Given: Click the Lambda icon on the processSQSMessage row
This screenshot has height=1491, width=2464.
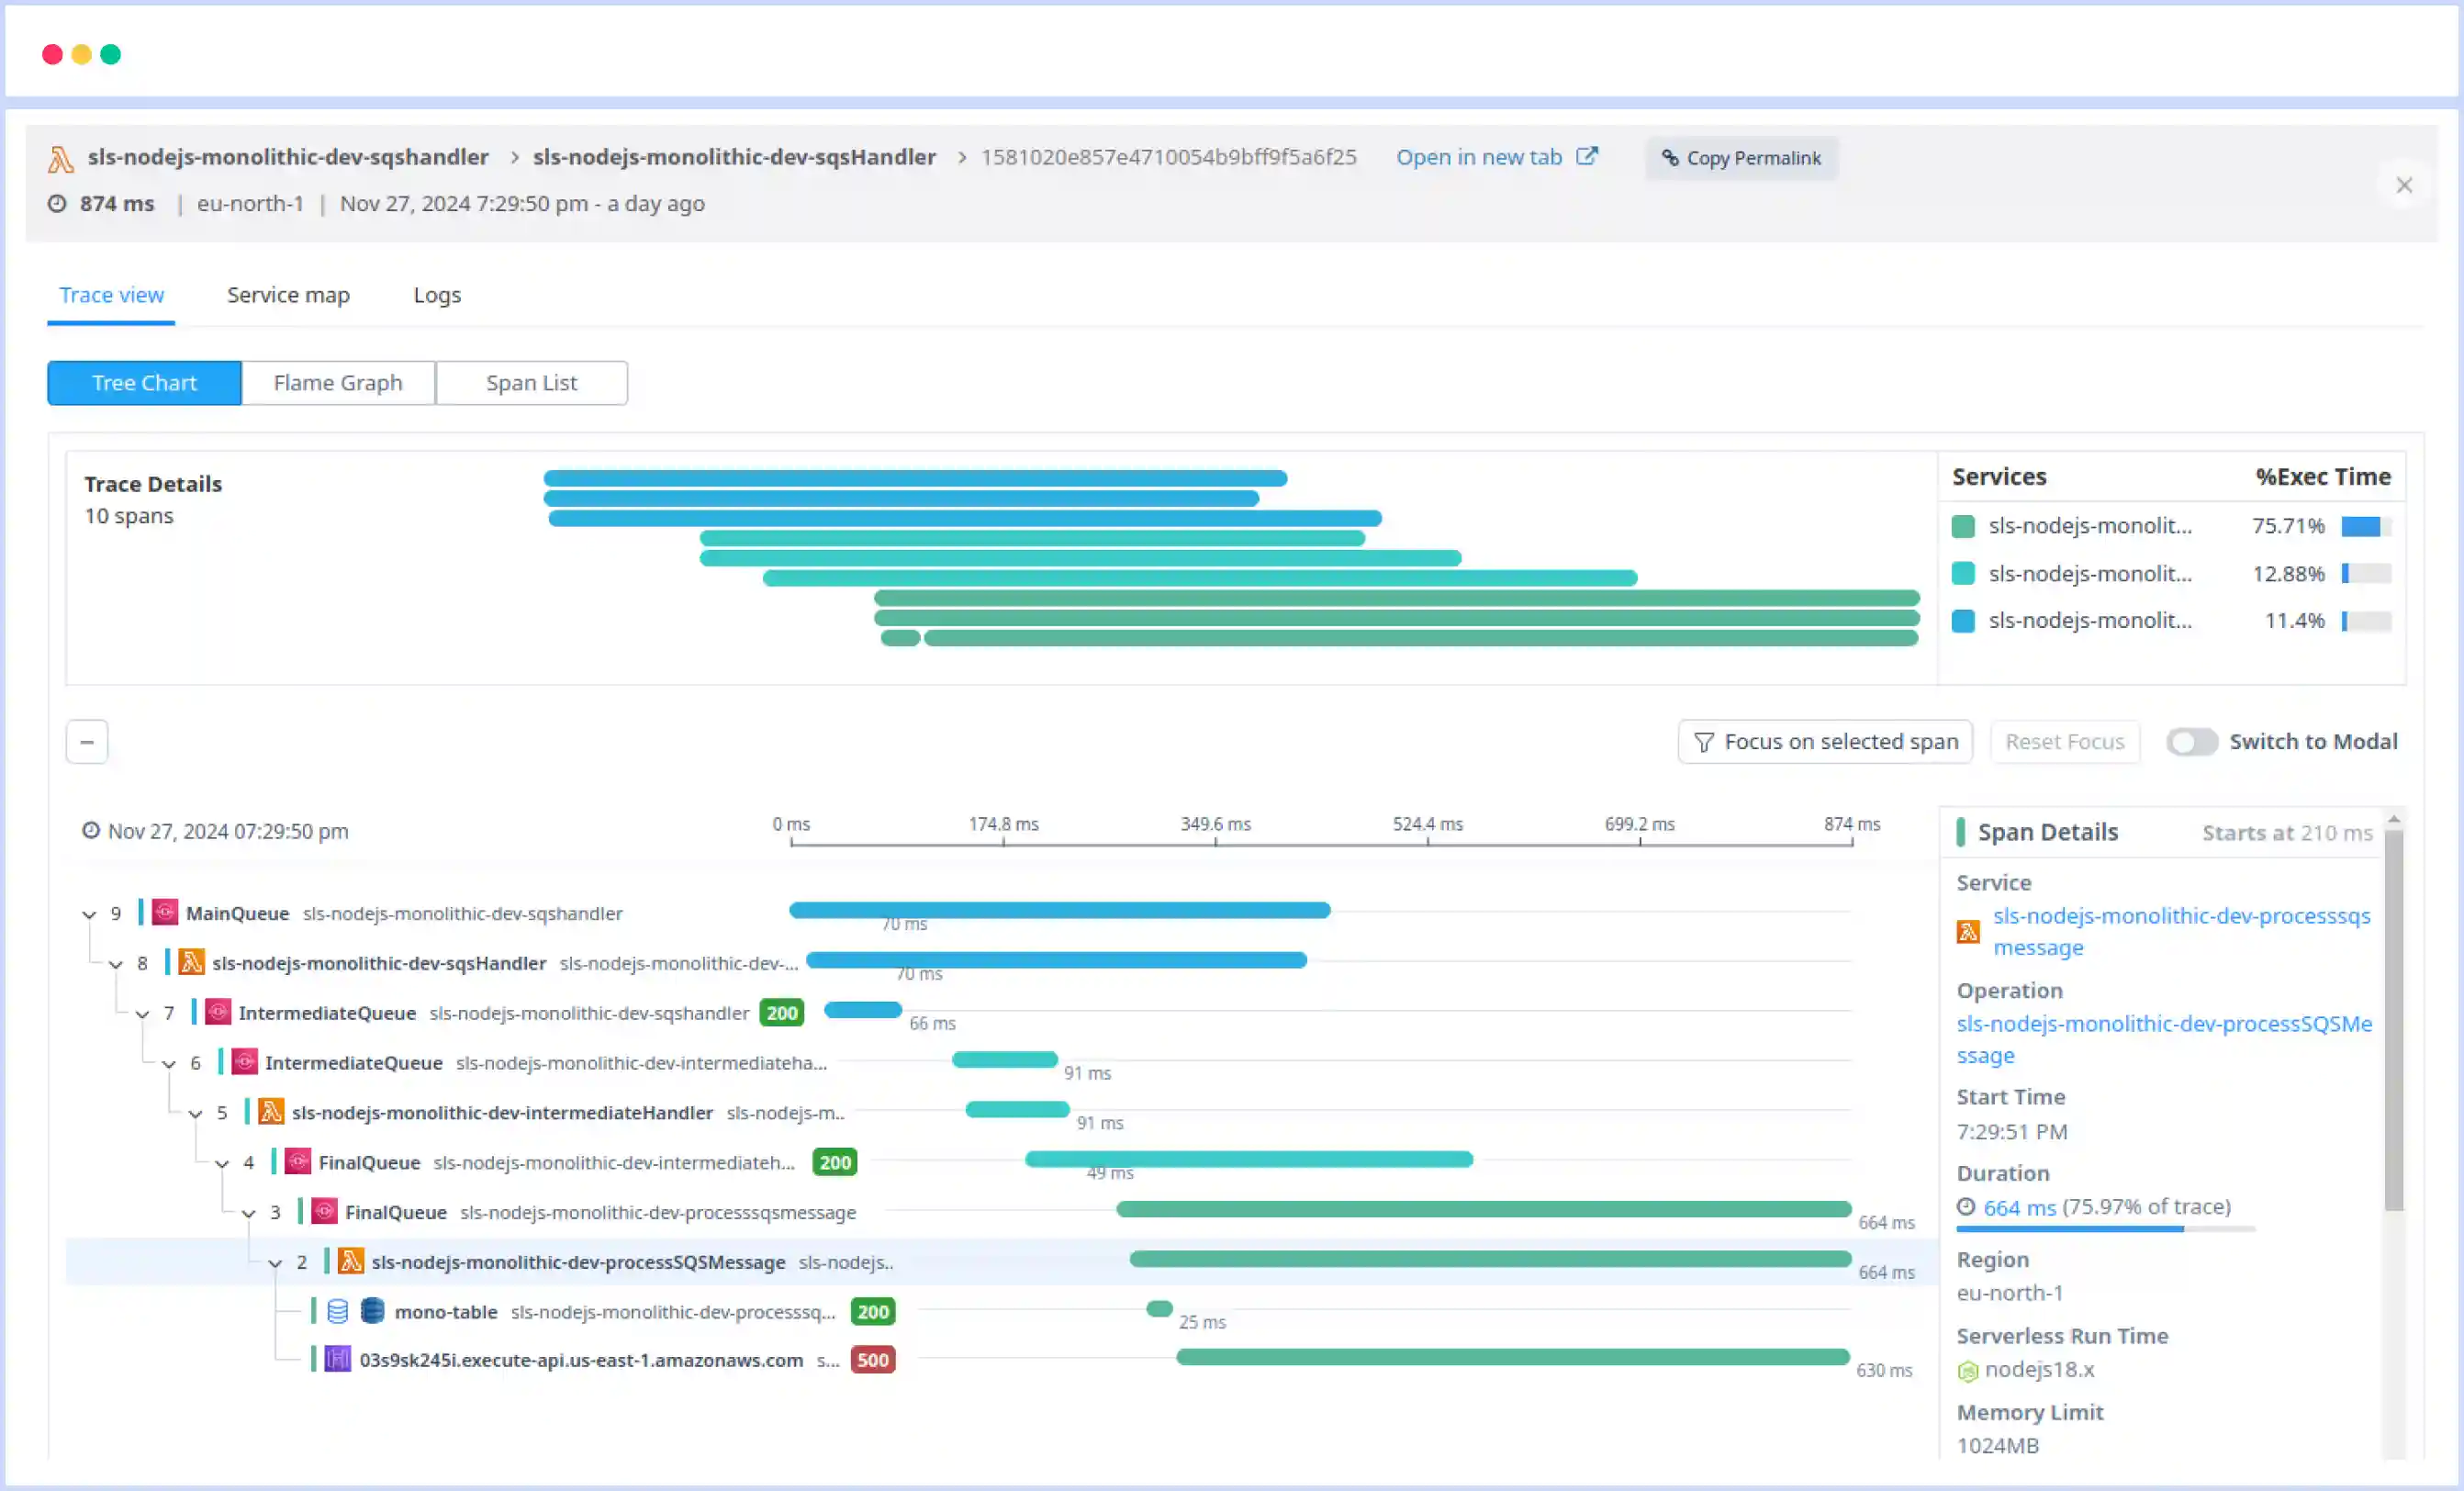Looking at the screenshot, I should pyautogui.click(x=350, y=1261).
